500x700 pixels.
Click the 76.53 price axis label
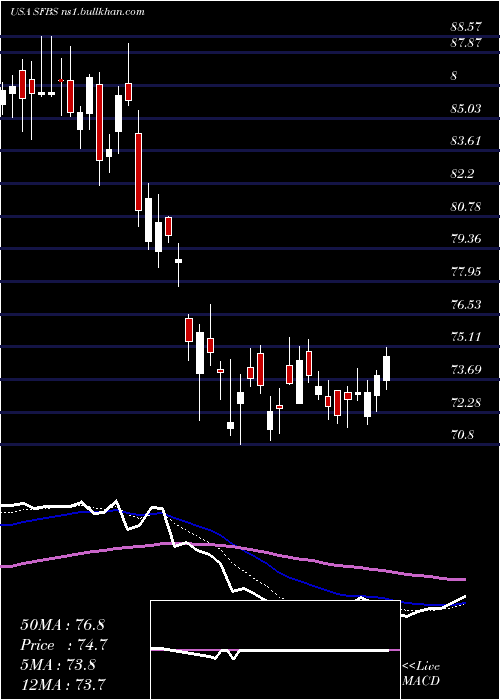pos(466,305)
